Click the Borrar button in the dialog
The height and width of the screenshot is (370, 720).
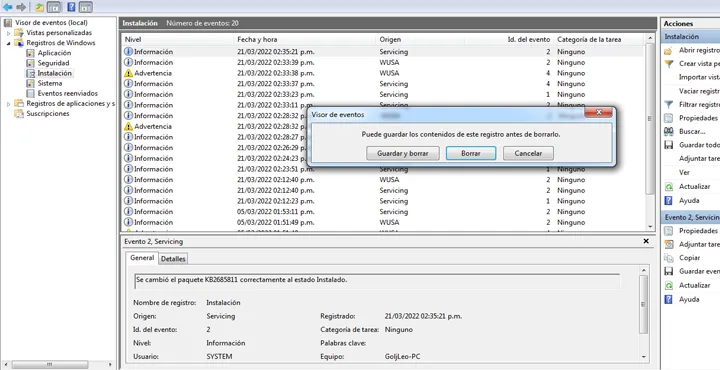coord(471,153)
